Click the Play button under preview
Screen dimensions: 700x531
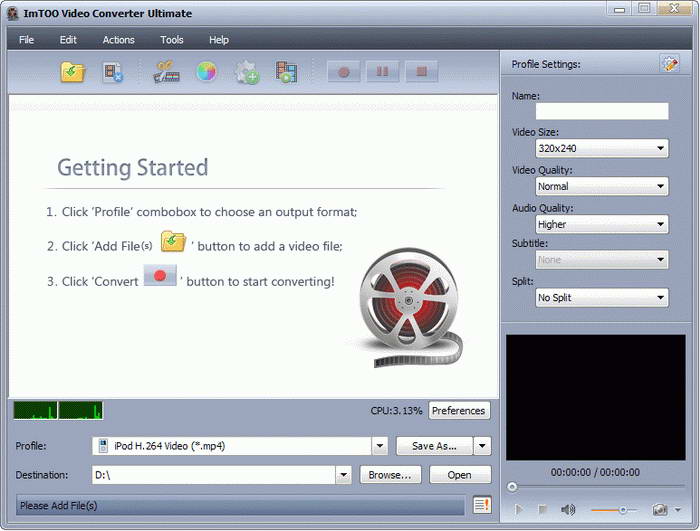coord(519,509)
